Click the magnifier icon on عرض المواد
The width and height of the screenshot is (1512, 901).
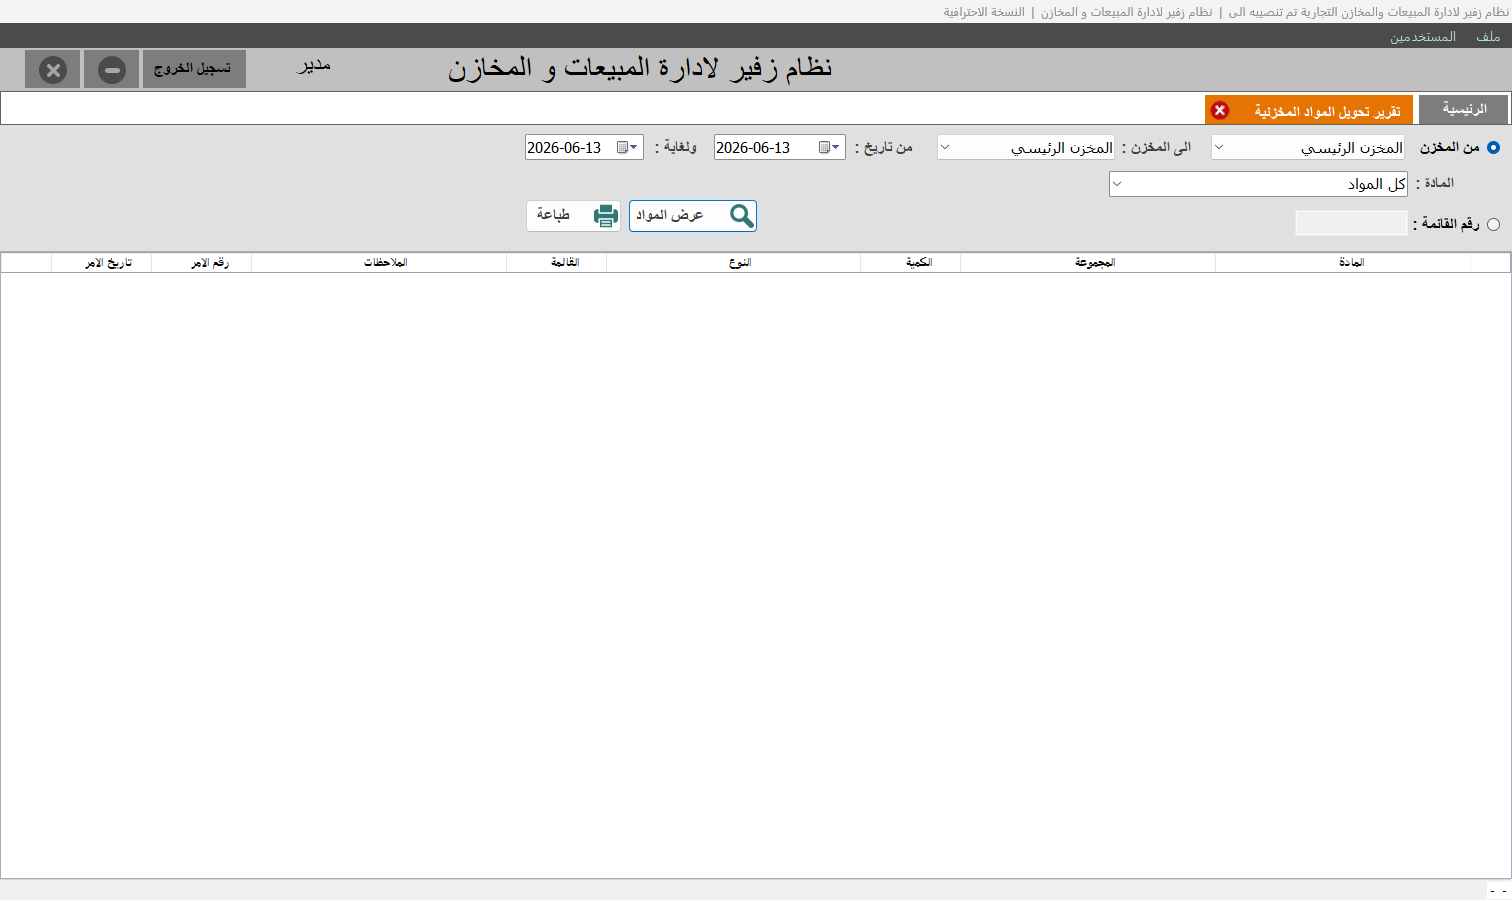(742, 216)
